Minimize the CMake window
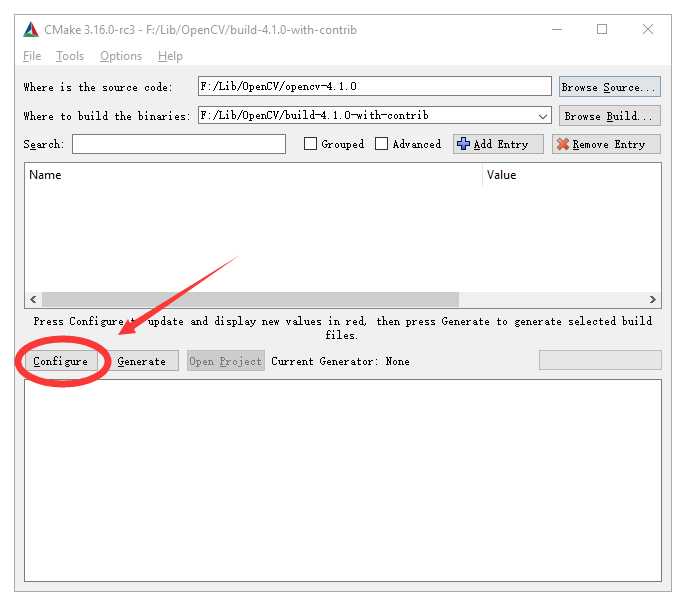 coord(557,30)
